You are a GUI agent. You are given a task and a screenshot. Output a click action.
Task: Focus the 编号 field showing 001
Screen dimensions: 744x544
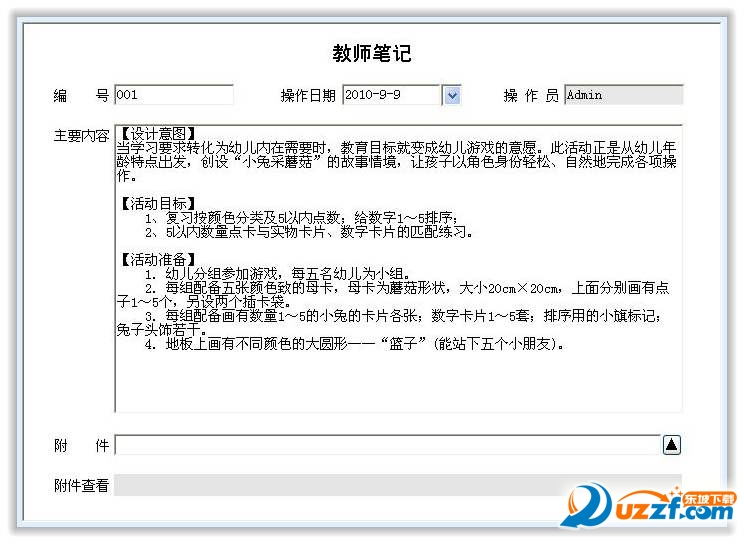(174, 95)
